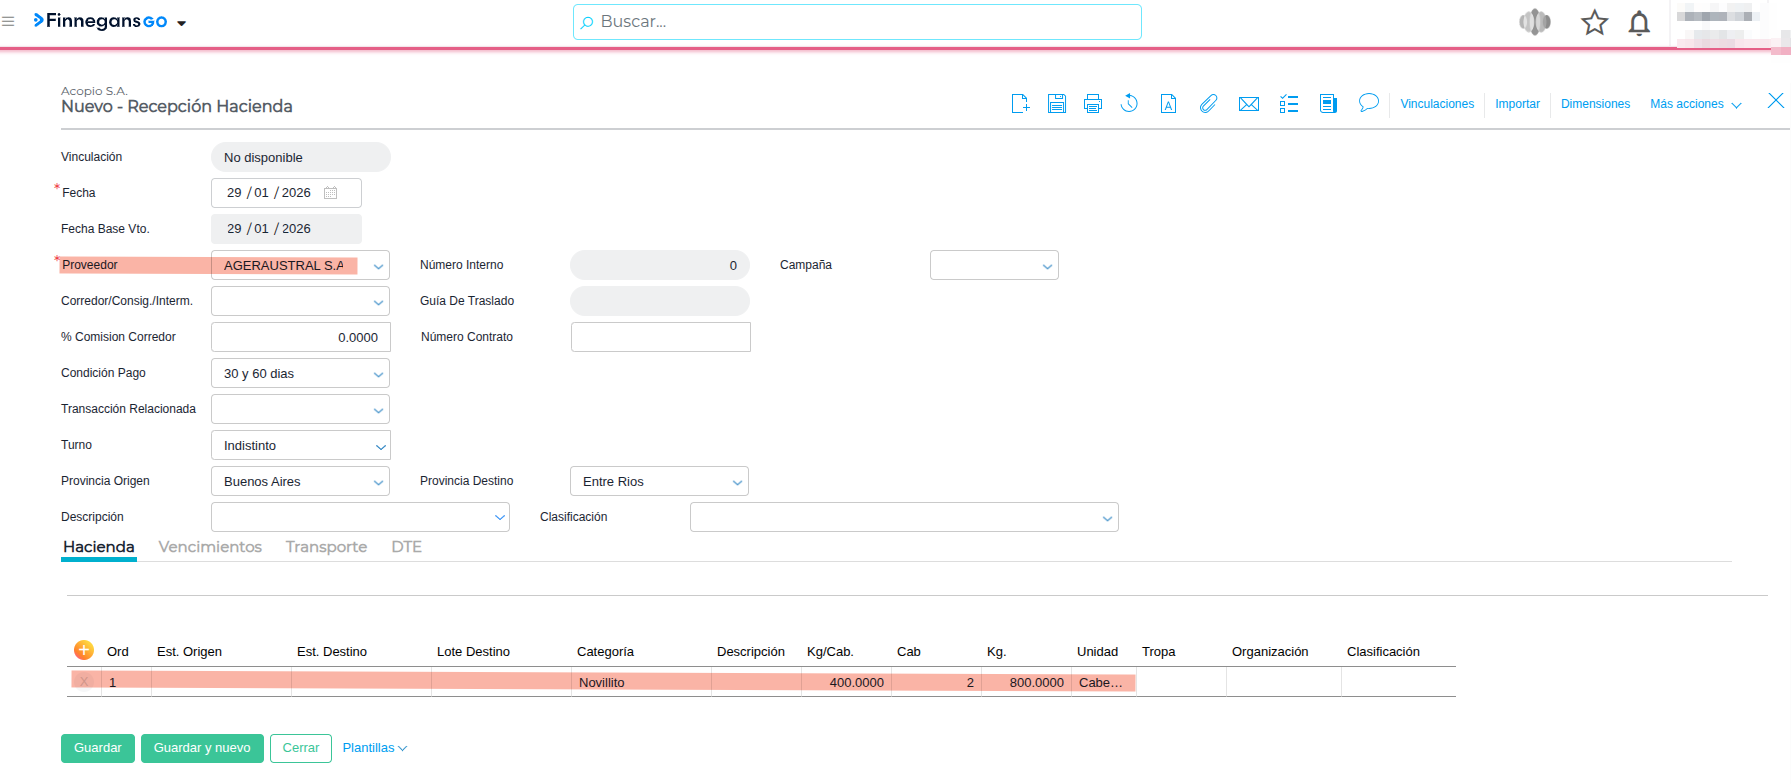The width and height of the screenshot is (1791, 784).
Task: Click the Guardar button
Action: pyautogui.click(x=97, y=748)
